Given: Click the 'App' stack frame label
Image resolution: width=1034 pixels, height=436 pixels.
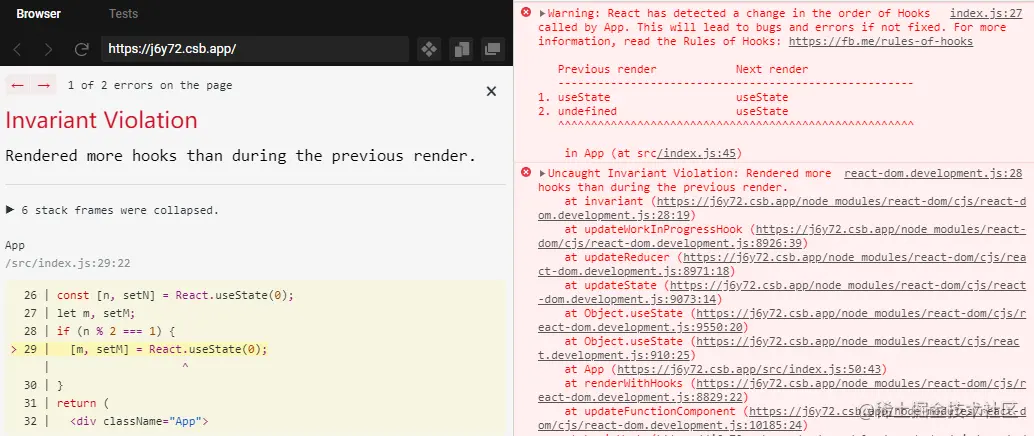Looking at the screenshot, I should coord(15,245).
